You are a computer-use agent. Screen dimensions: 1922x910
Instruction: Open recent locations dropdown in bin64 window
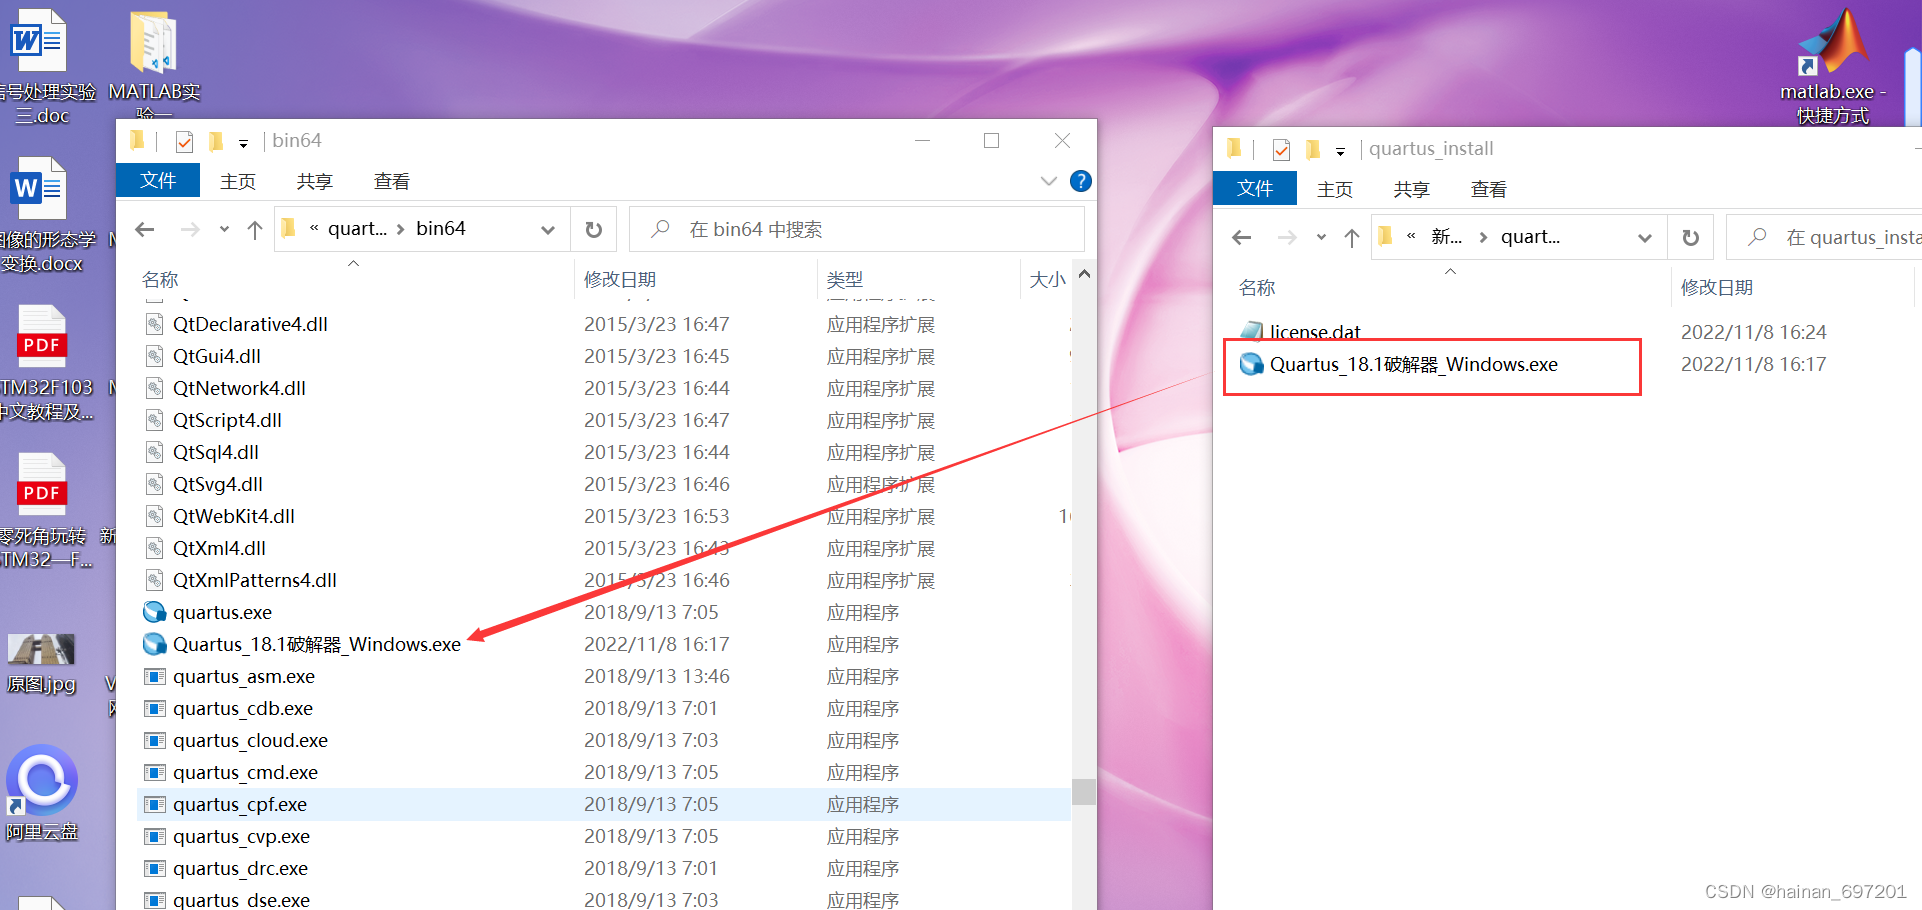(224, 230)
